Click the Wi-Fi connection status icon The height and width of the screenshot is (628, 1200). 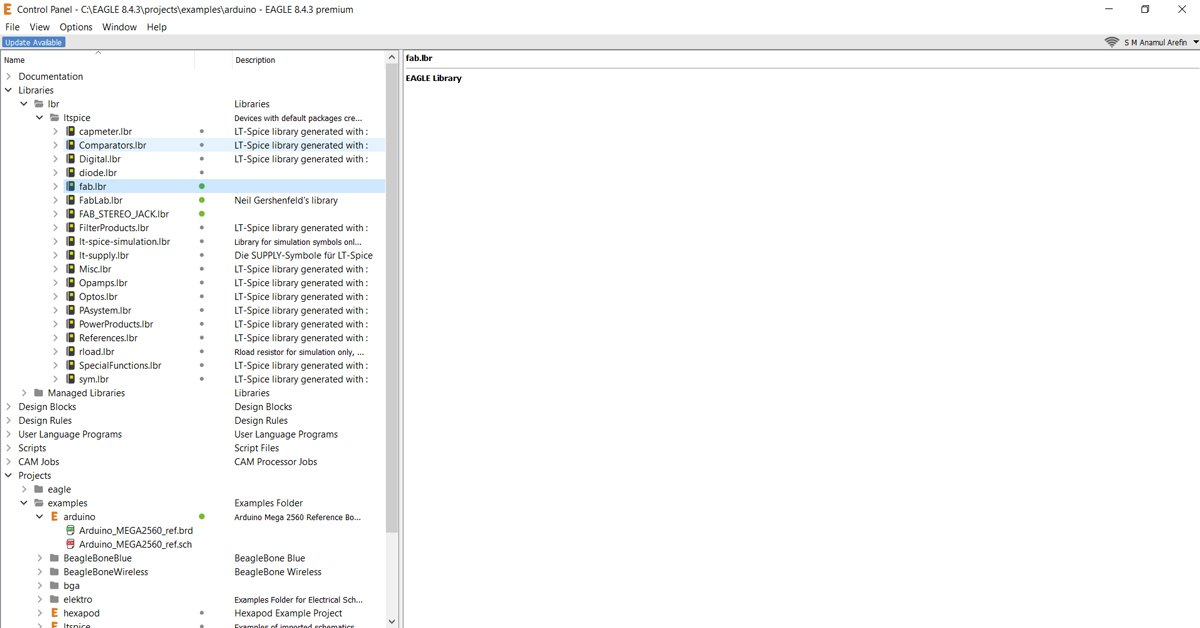(x=1111, y=42)
